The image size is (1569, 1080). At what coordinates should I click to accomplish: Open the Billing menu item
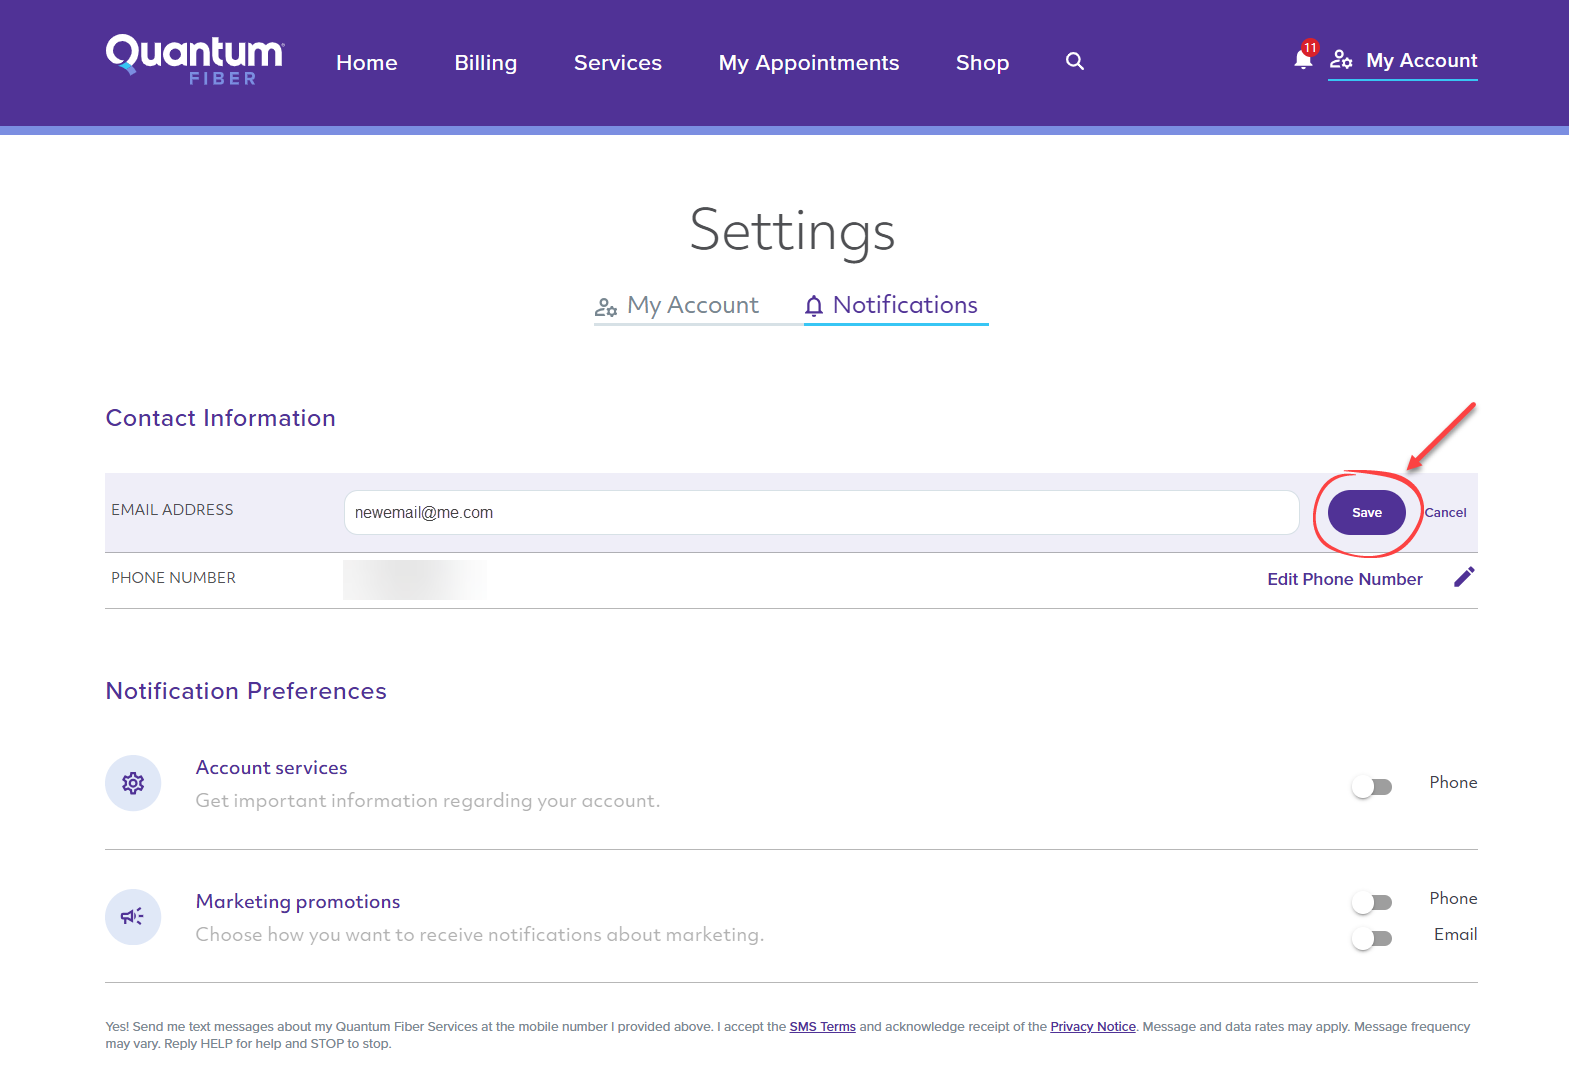[486, 63]
